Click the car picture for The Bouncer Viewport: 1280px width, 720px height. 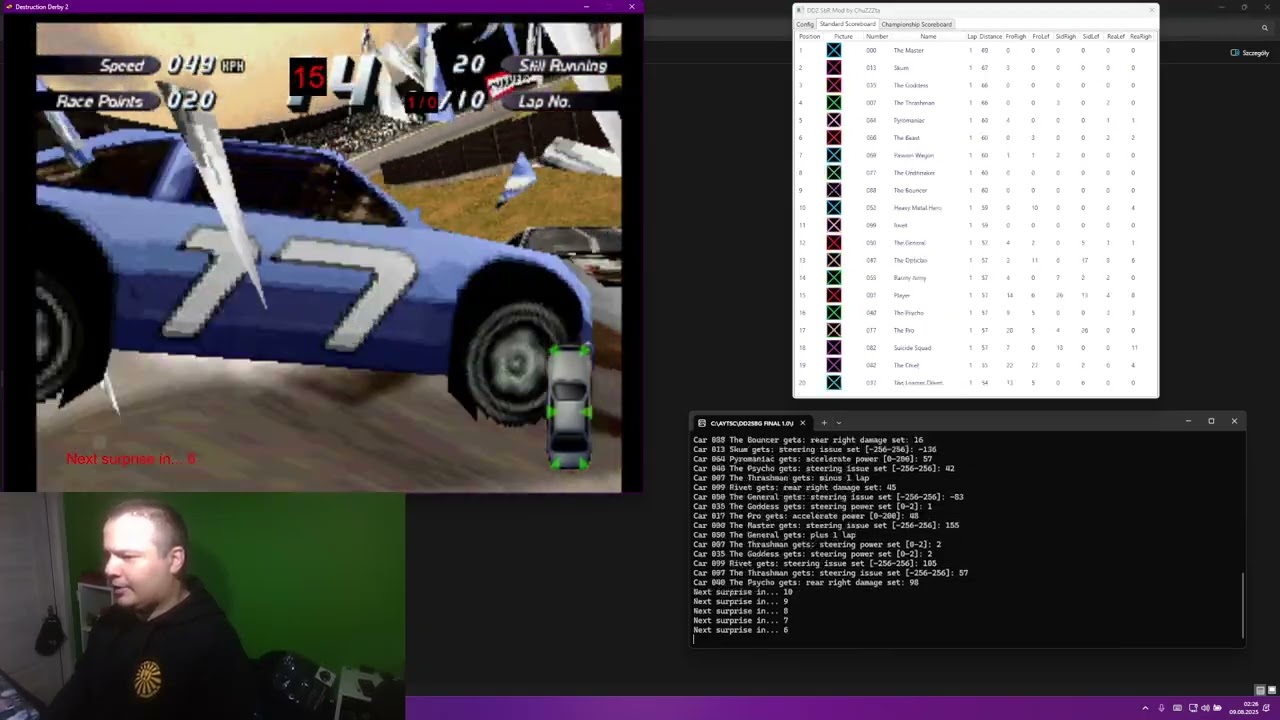click(x=834, y=190)
